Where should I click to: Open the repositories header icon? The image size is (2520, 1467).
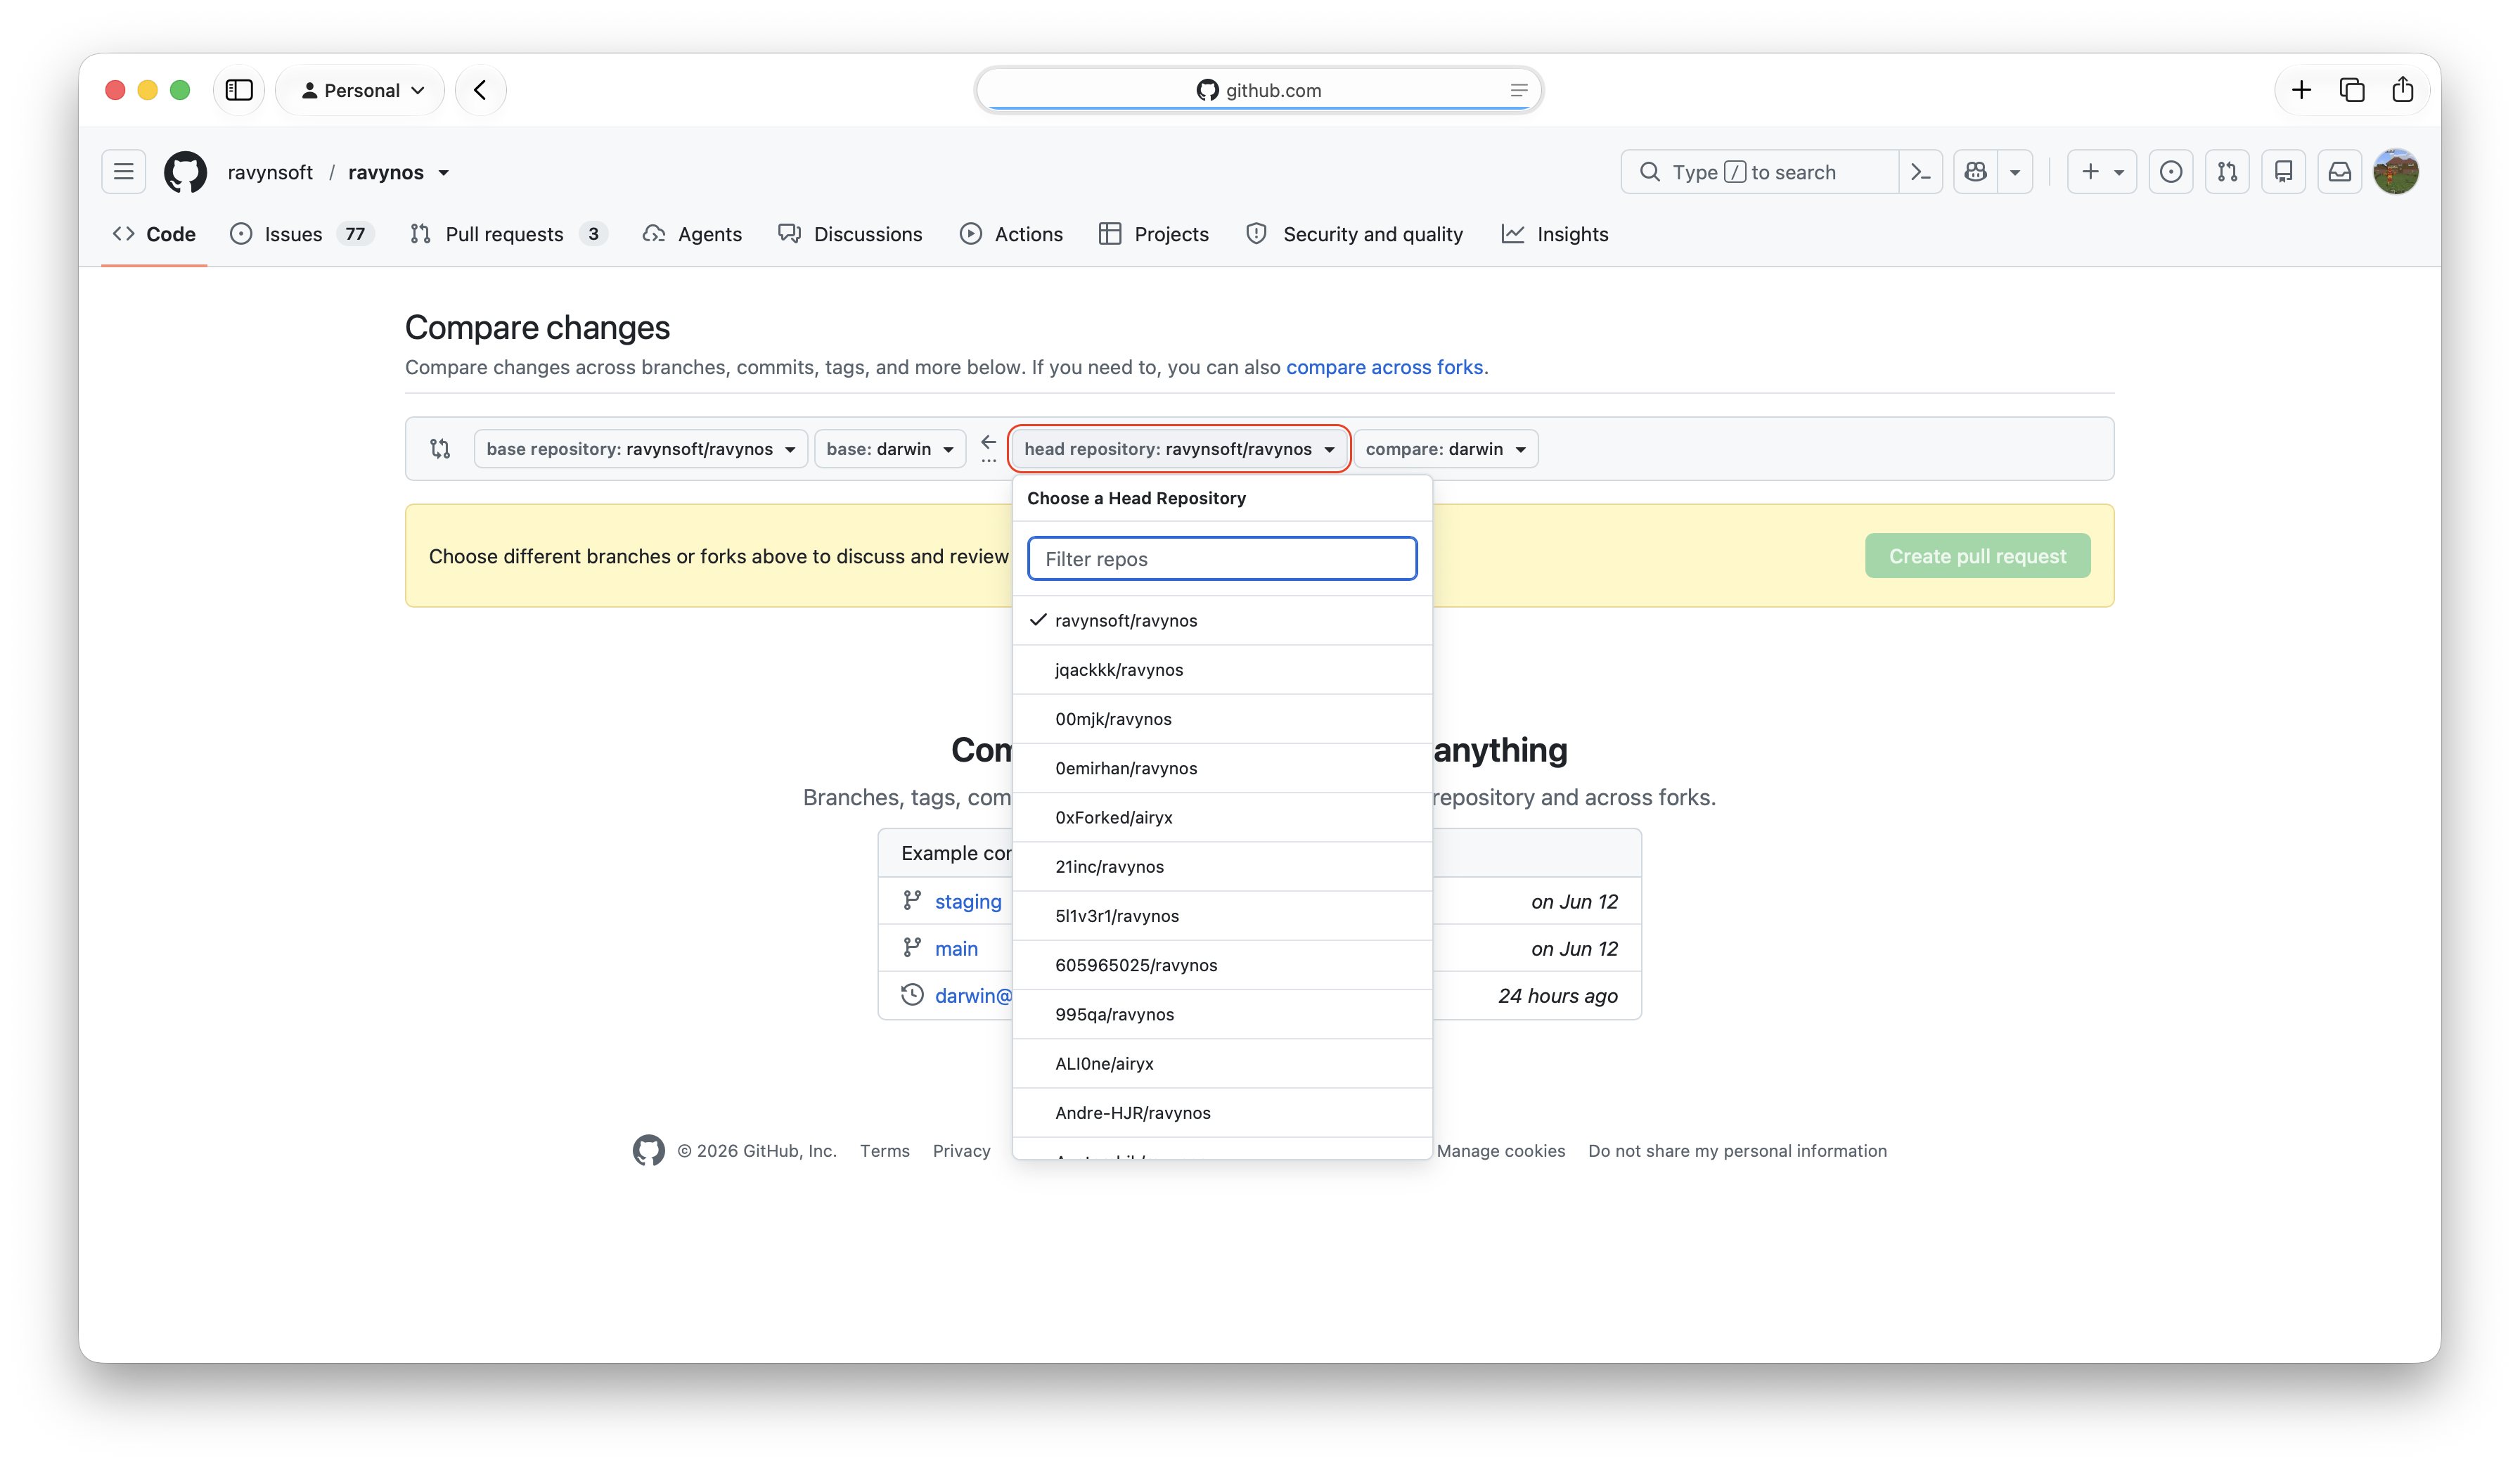pos(2283,172)
